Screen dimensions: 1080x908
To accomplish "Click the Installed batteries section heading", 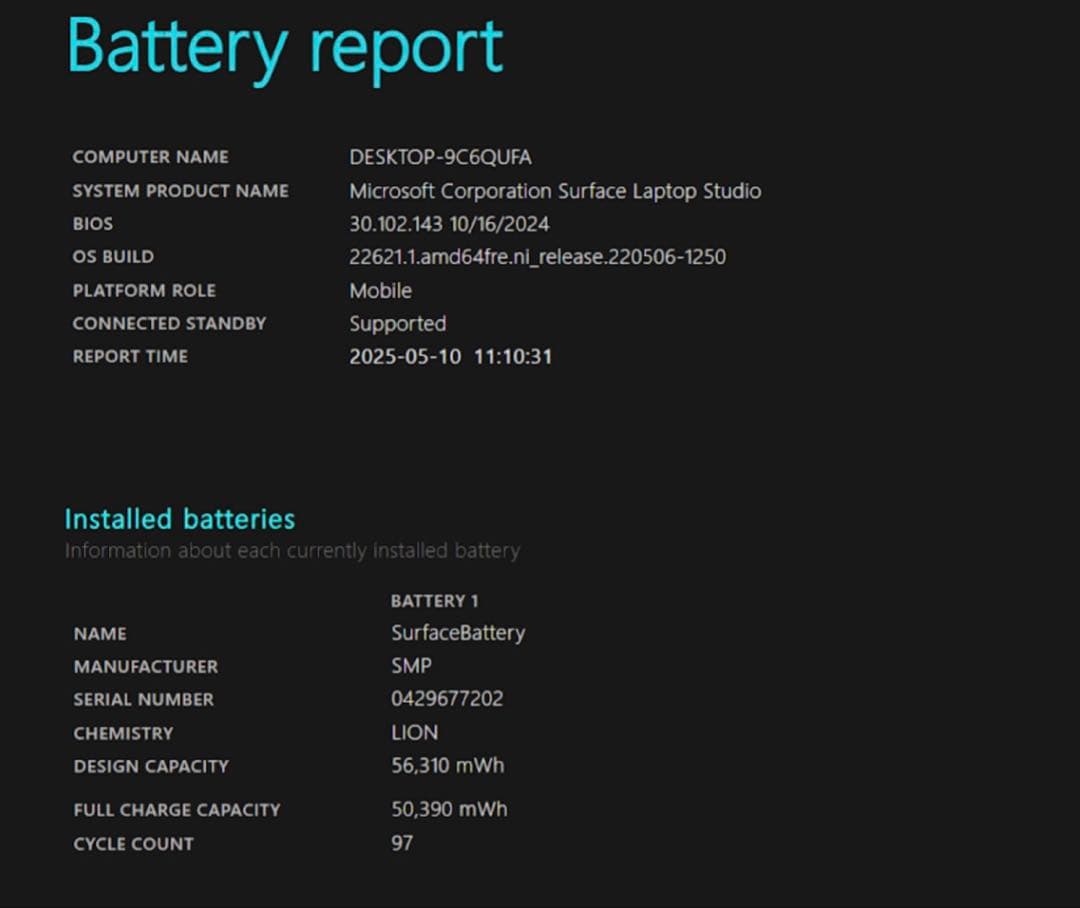I will (x=180, y=519).
